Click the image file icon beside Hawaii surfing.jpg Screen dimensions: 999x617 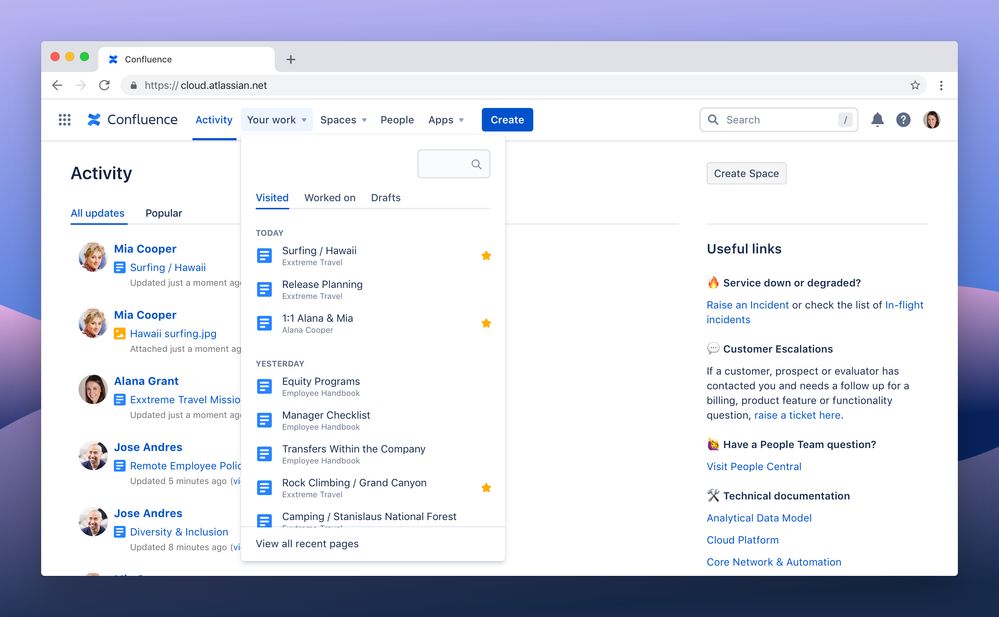tap(120, 333)
